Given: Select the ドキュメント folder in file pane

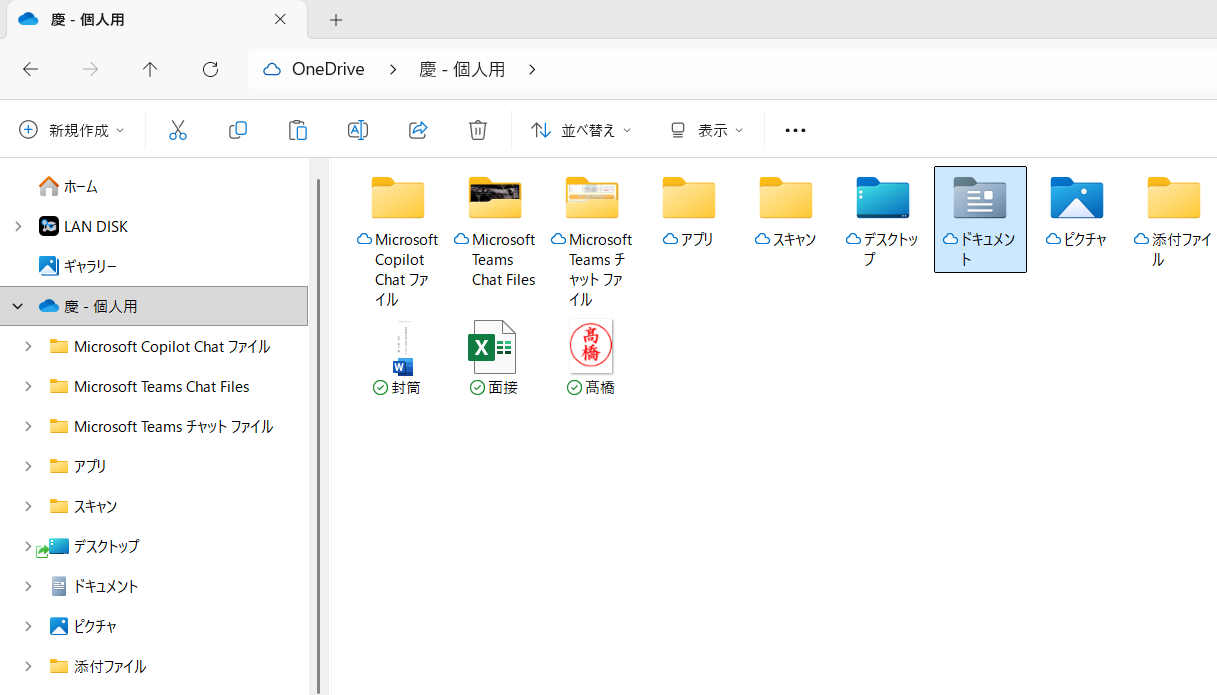Looking at the screenshot, I should click(x=980, y=219).
